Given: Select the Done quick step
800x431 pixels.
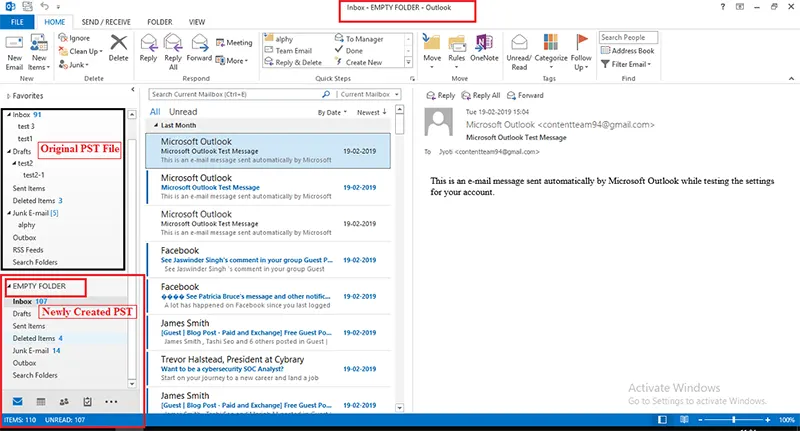Looking at the screenshot, I should coord(349,50).
